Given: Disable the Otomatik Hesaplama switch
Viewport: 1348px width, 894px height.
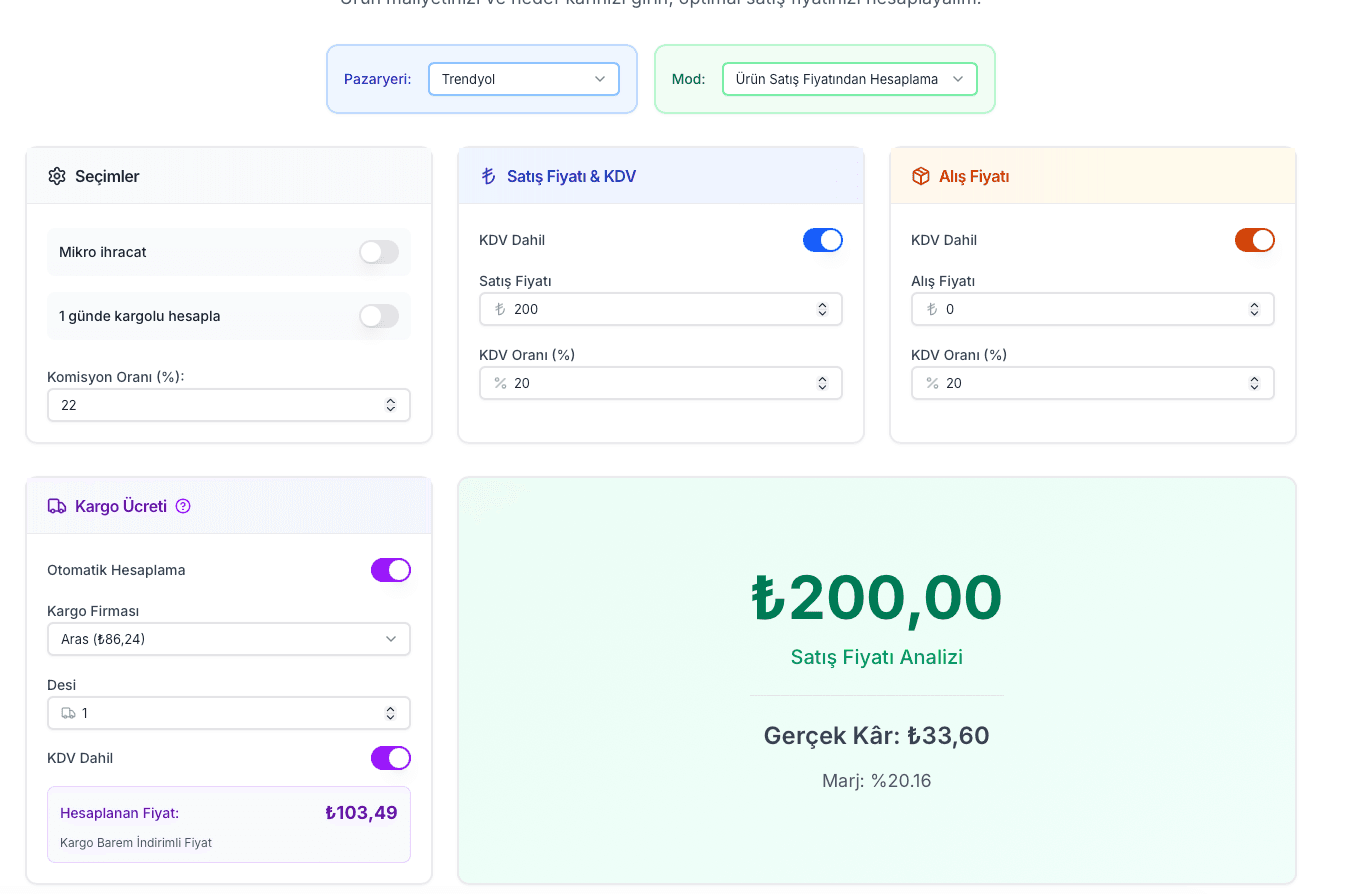Looking at the screenshot, I should (x=391, y=571).
